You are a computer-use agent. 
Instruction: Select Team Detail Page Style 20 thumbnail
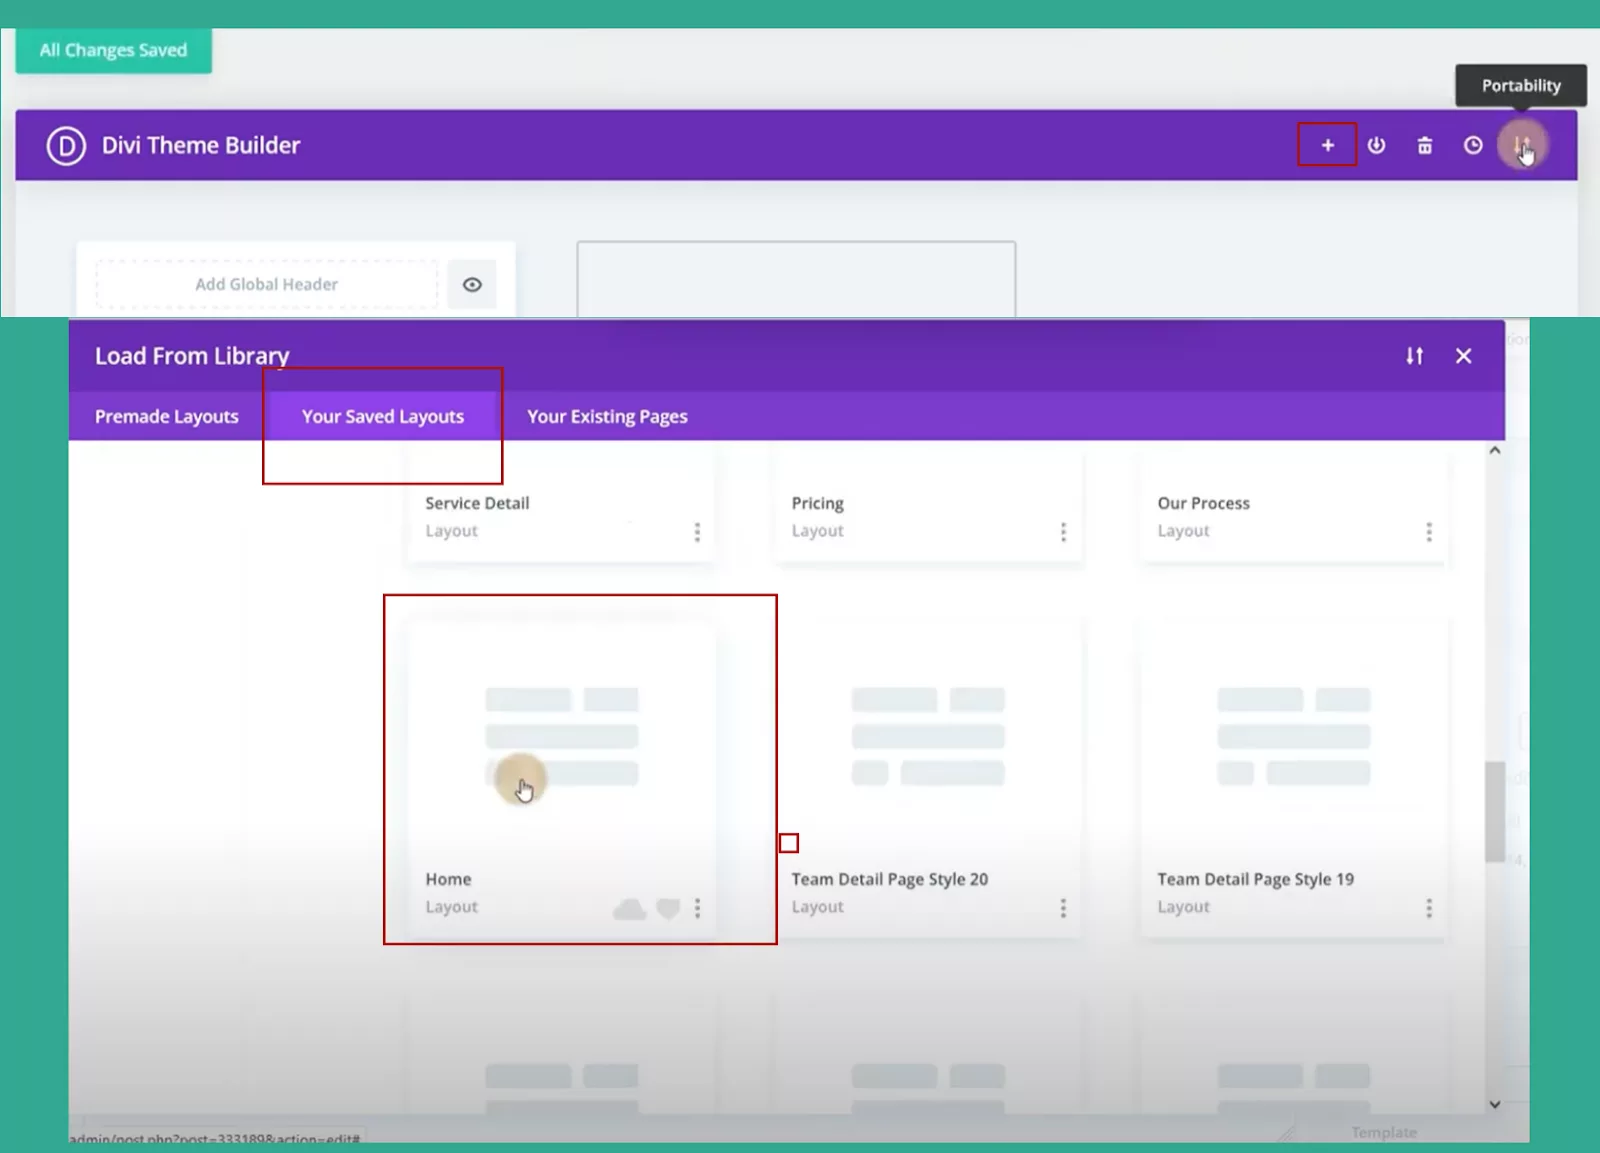tap(928, 737)
